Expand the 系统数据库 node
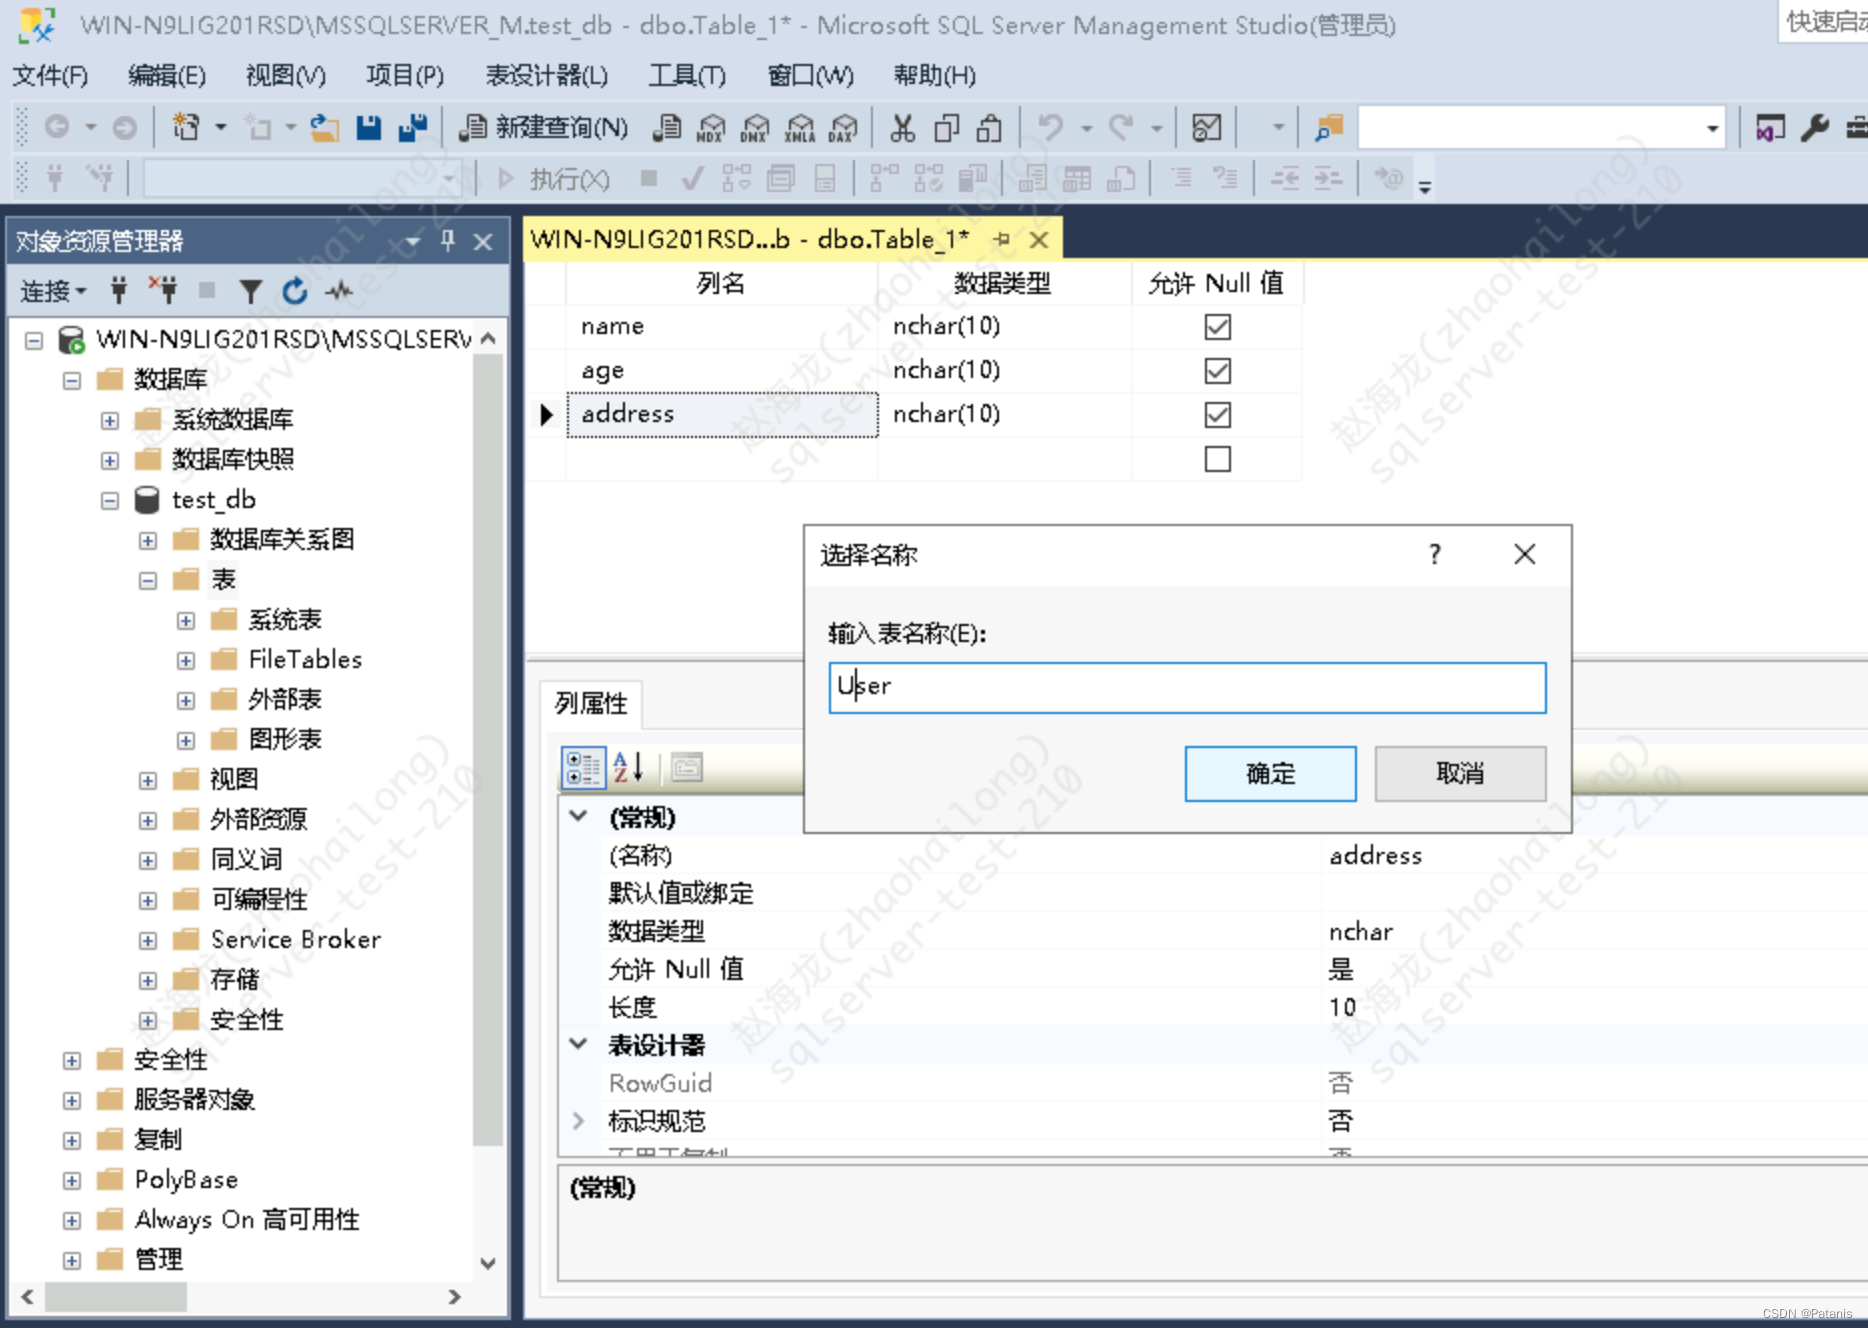 click(x=110, y=420)
